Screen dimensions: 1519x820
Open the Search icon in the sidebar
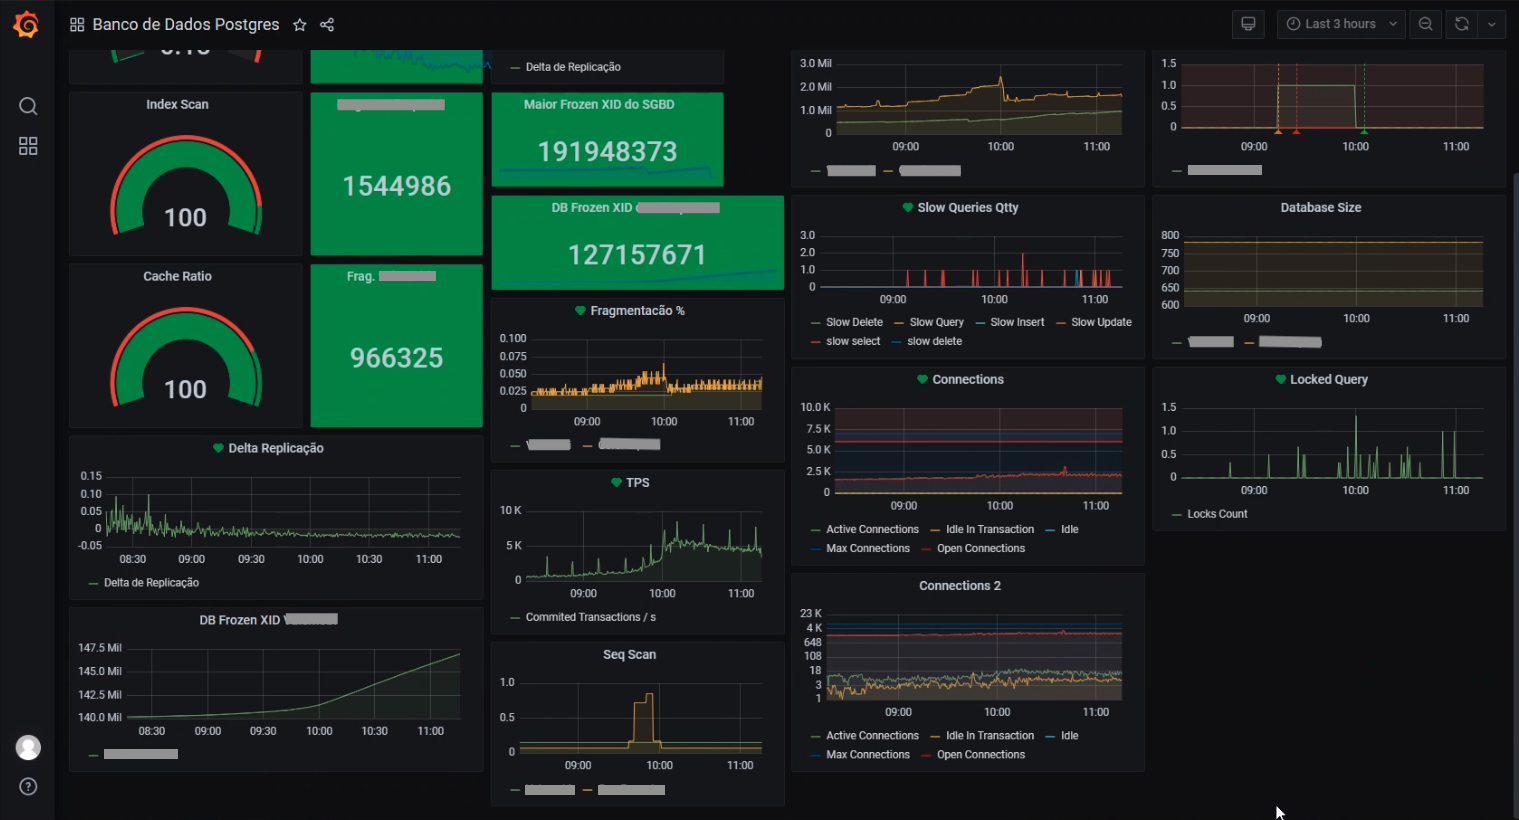pos(27,105)
